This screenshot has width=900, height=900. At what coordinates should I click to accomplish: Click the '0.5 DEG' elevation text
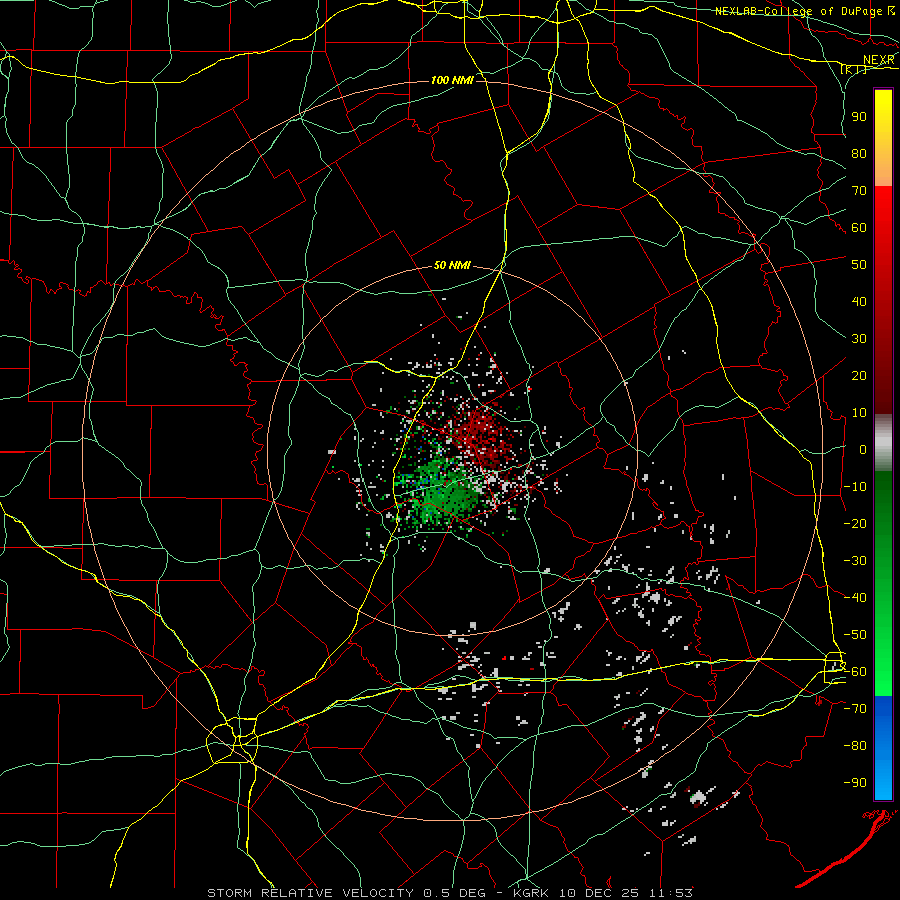click(454, 893)
